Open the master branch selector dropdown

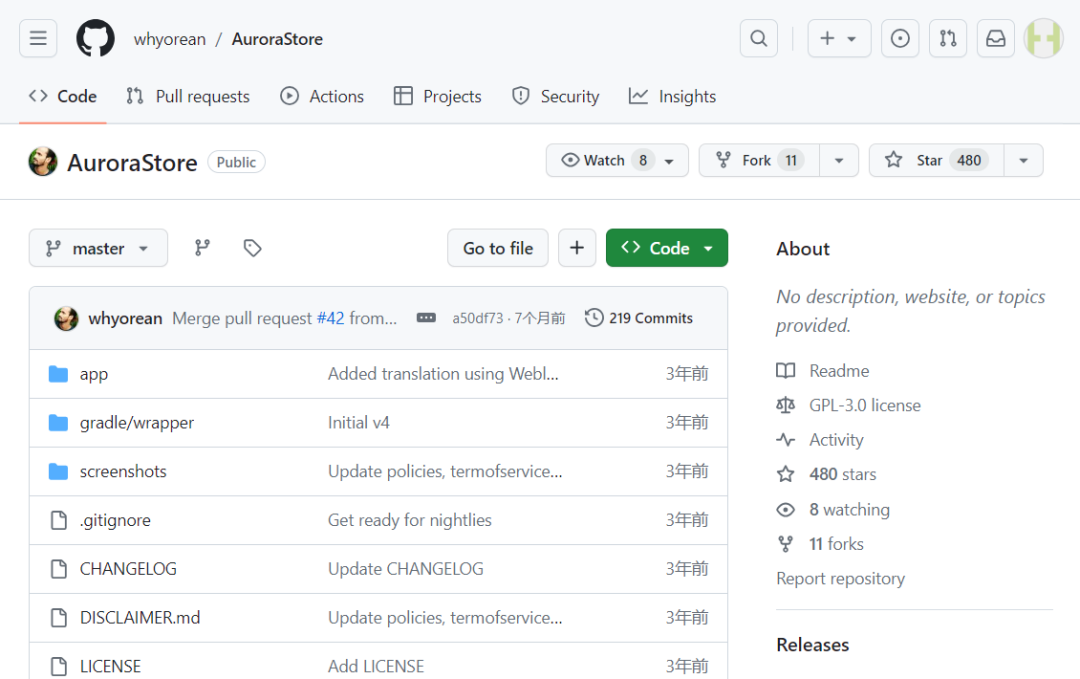click(x=98, y=248)
